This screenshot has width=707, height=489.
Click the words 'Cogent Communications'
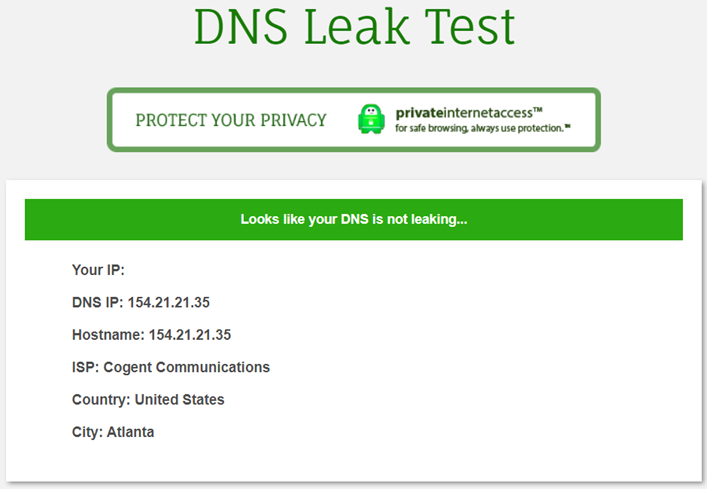click(x=187, y=367)
